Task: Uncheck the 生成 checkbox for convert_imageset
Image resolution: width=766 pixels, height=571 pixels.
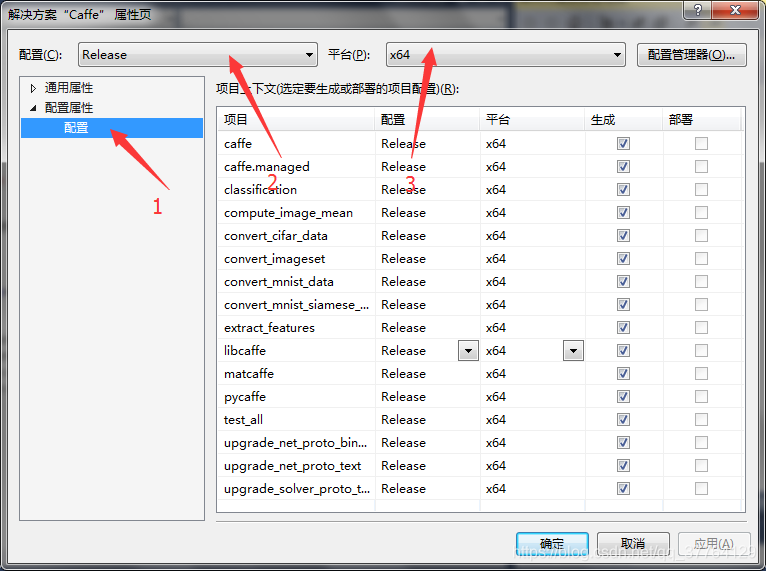Action: 623,258
